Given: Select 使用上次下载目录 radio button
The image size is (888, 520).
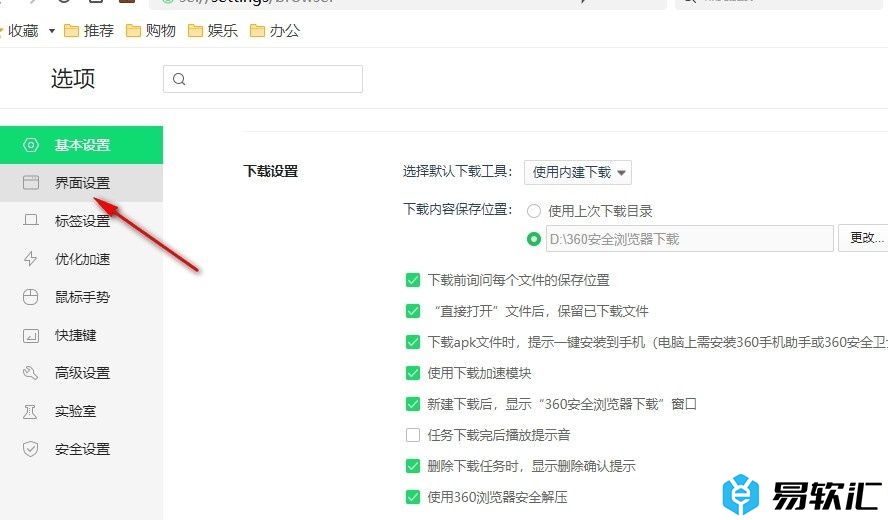Looking at the screenshot, I should tap(533, 211).
